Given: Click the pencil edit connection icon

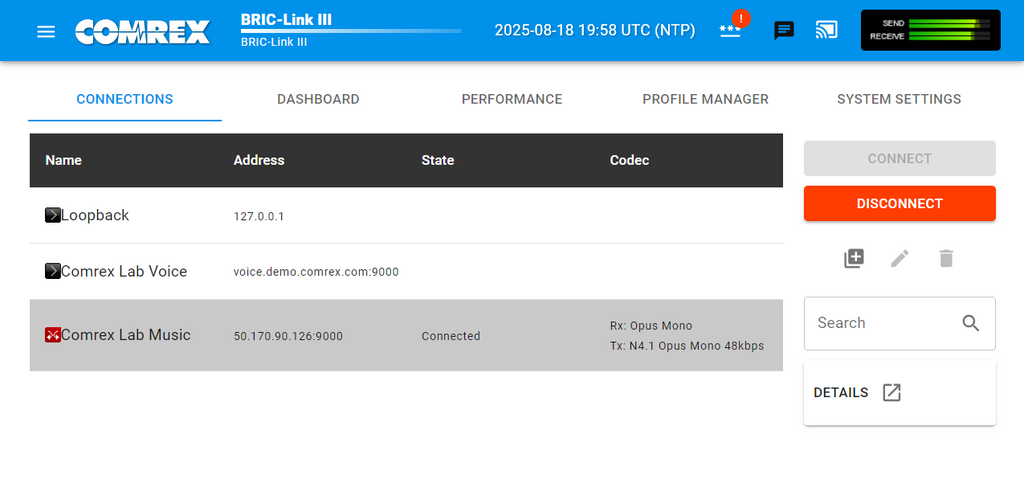Looking at the screenshot, I should click(900, 258).
